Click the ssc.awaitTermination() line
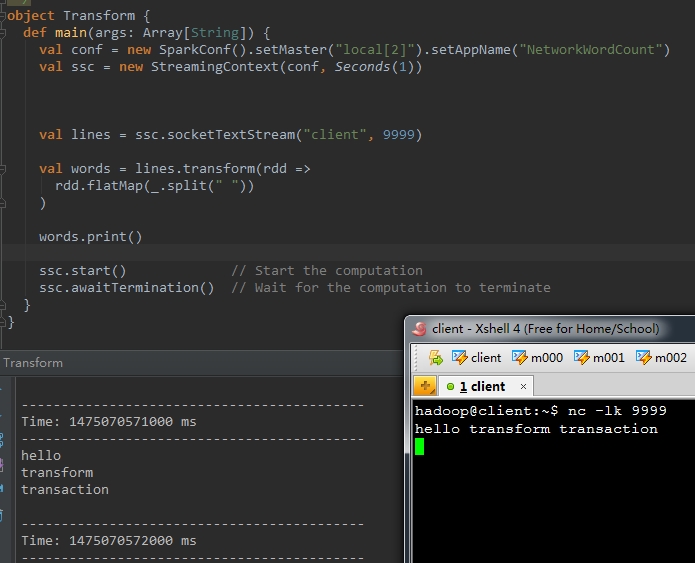695x563 pixels. click(x=127, y=288)
